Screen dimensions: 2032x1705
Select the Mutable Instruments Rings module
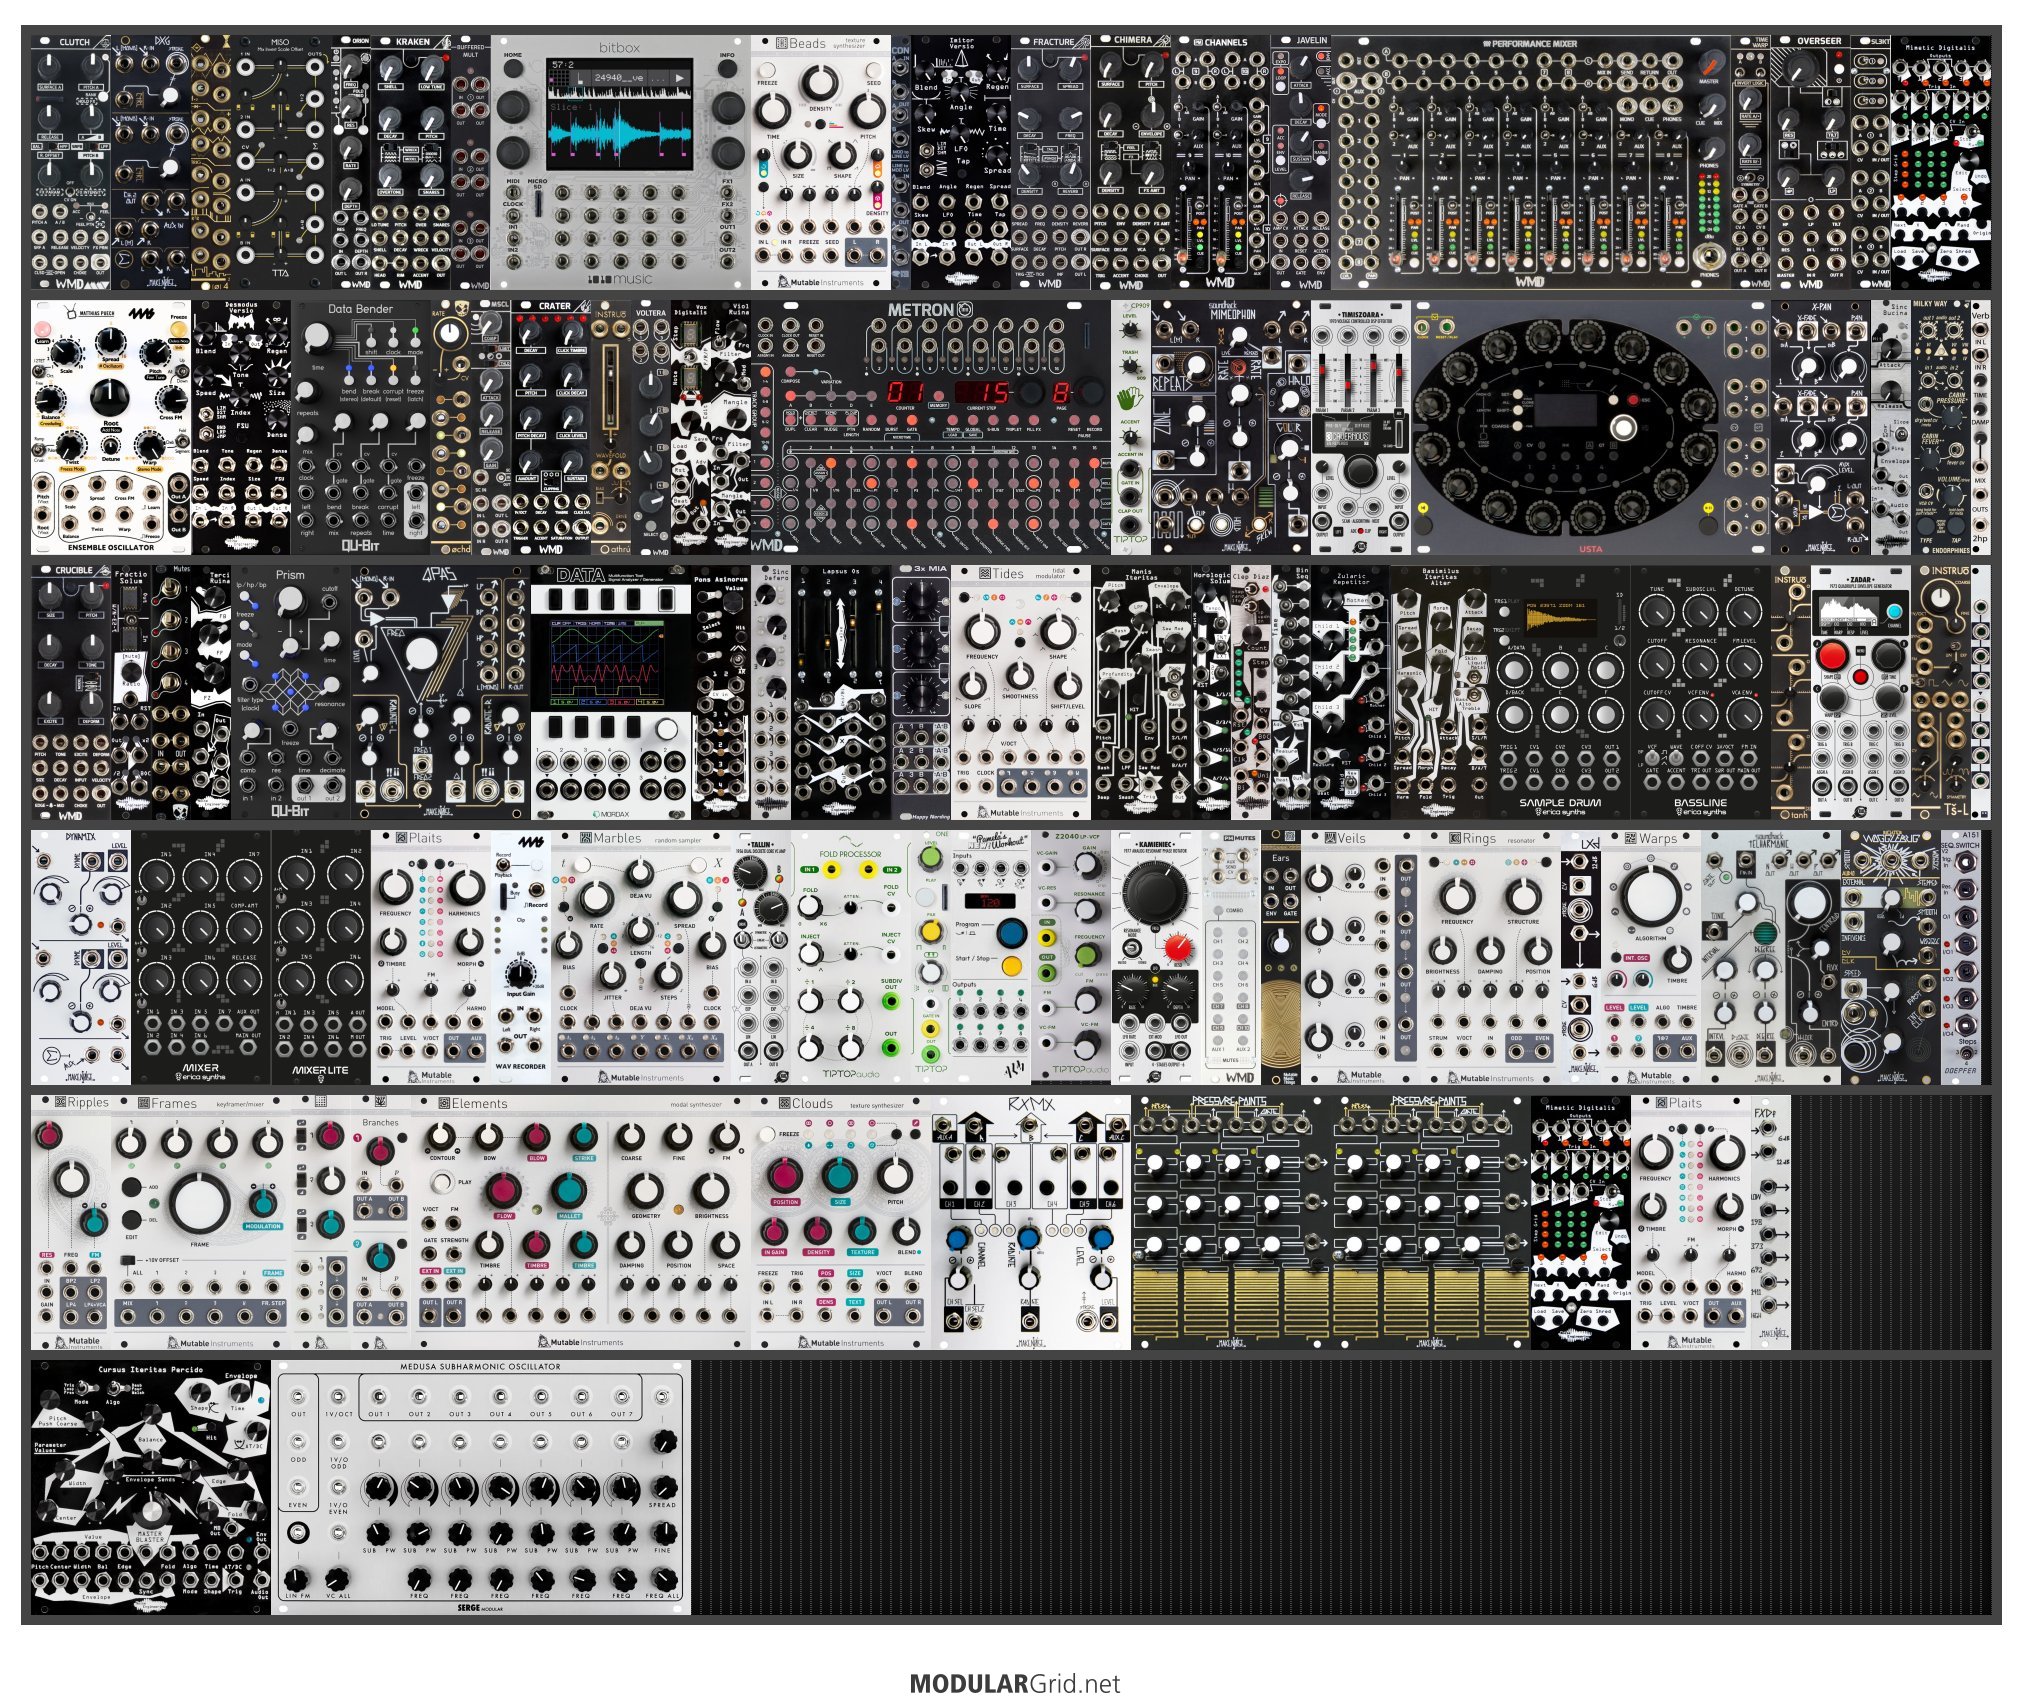pyautogui.click(x=1491, y=957)
